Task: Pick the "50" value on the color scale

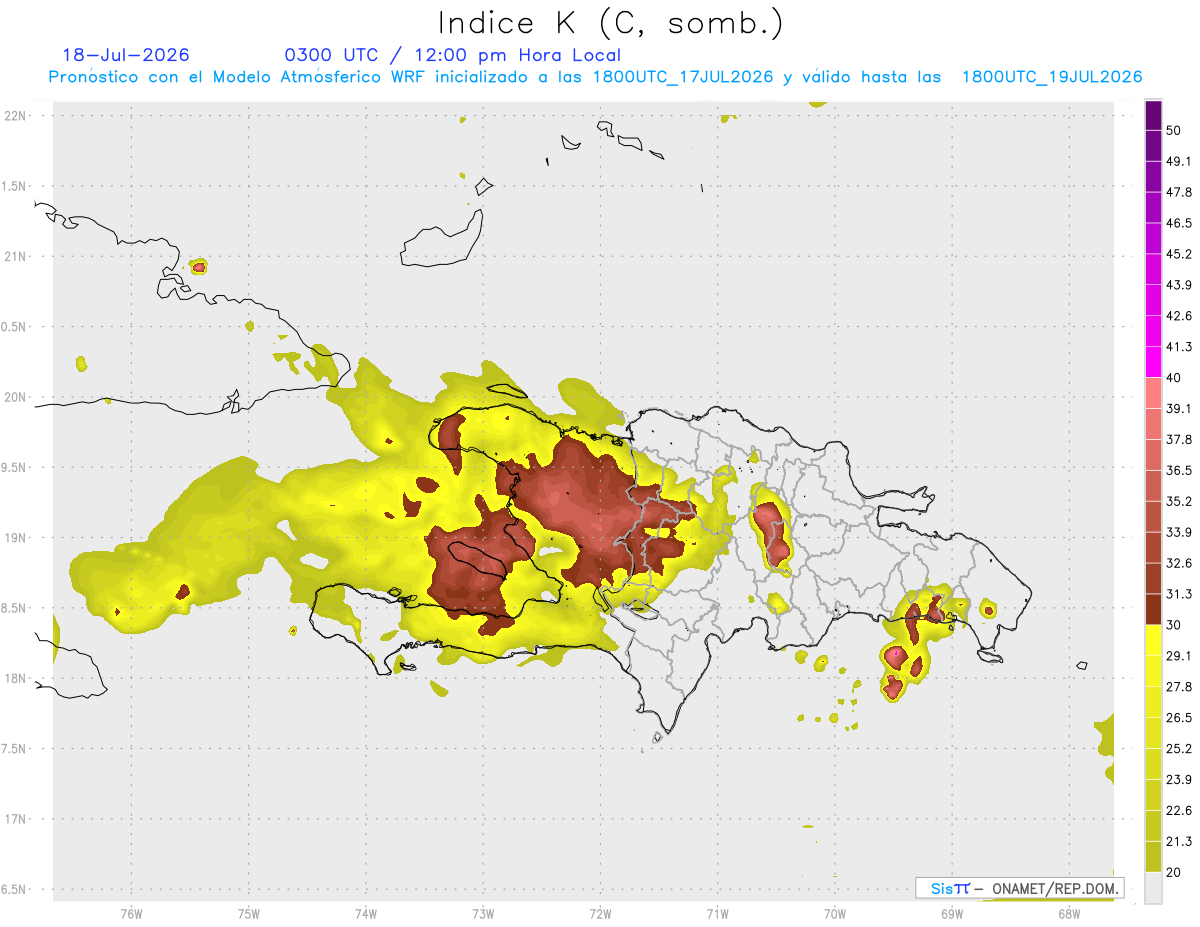Action: click(1174, 130)
